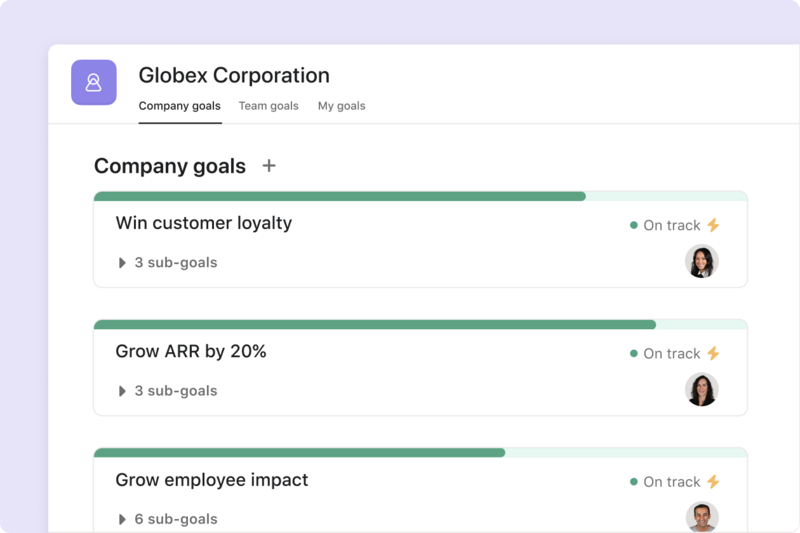Open the Win customer loyalty goal
800x533 pixels.
click(204, 223)
